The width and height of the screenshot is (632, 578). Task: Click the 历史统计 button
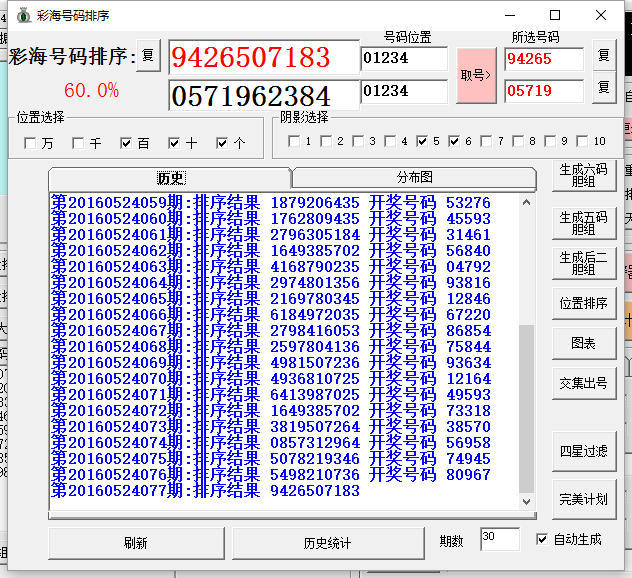coord(327,543)
